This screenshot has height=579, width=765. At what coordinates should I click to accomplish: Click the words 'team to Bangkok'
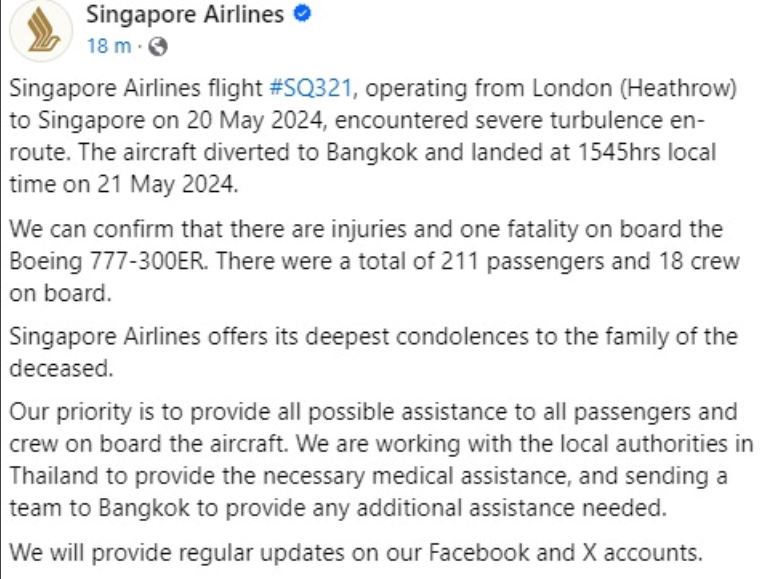100,508
